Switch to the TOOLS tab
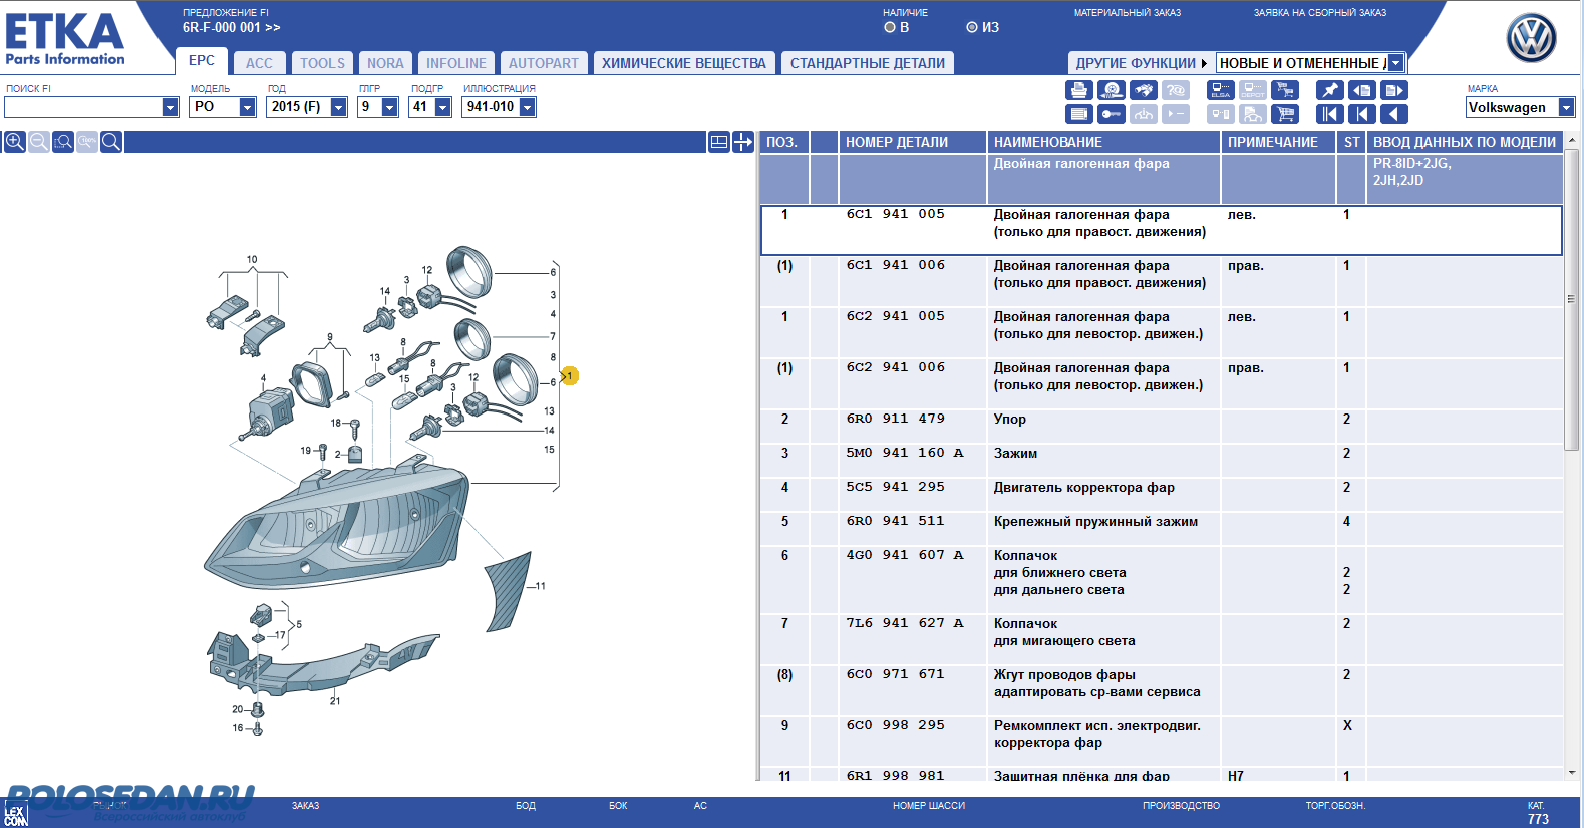The width and height of the screenshot is (1584, 828). click(x=322, y=63)
